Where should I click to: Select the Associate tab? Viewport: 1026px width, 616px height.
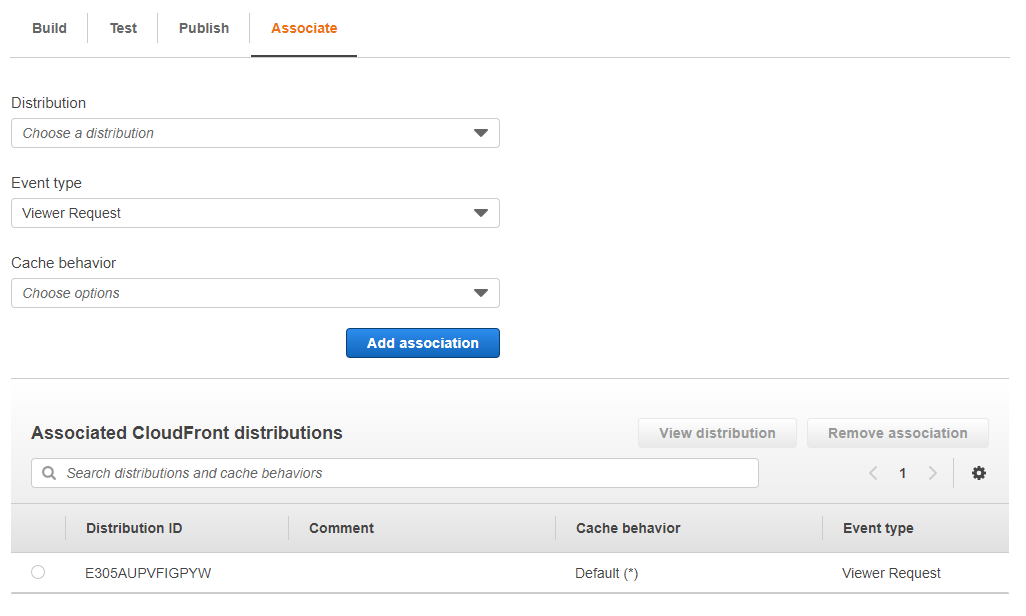pyautogui.click(x=304, y=28)
